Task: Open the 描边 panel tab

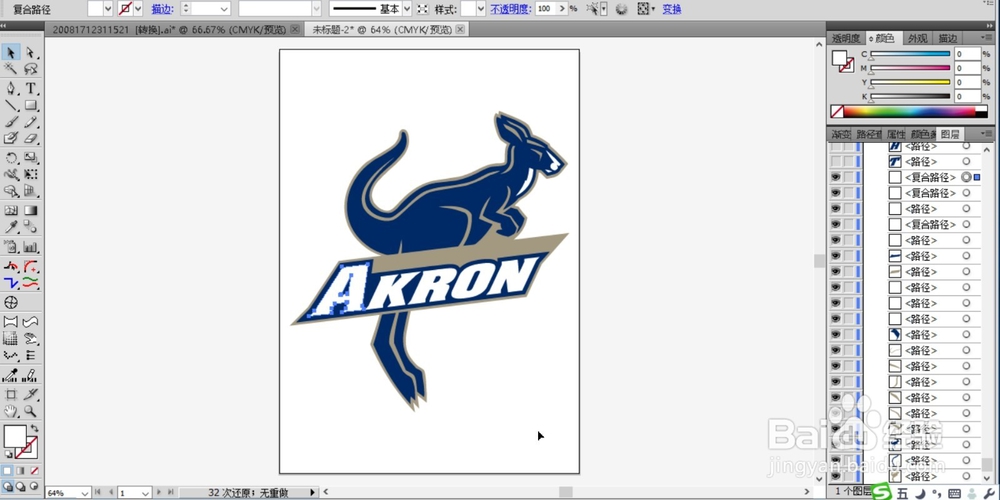Action: [948, 39]
